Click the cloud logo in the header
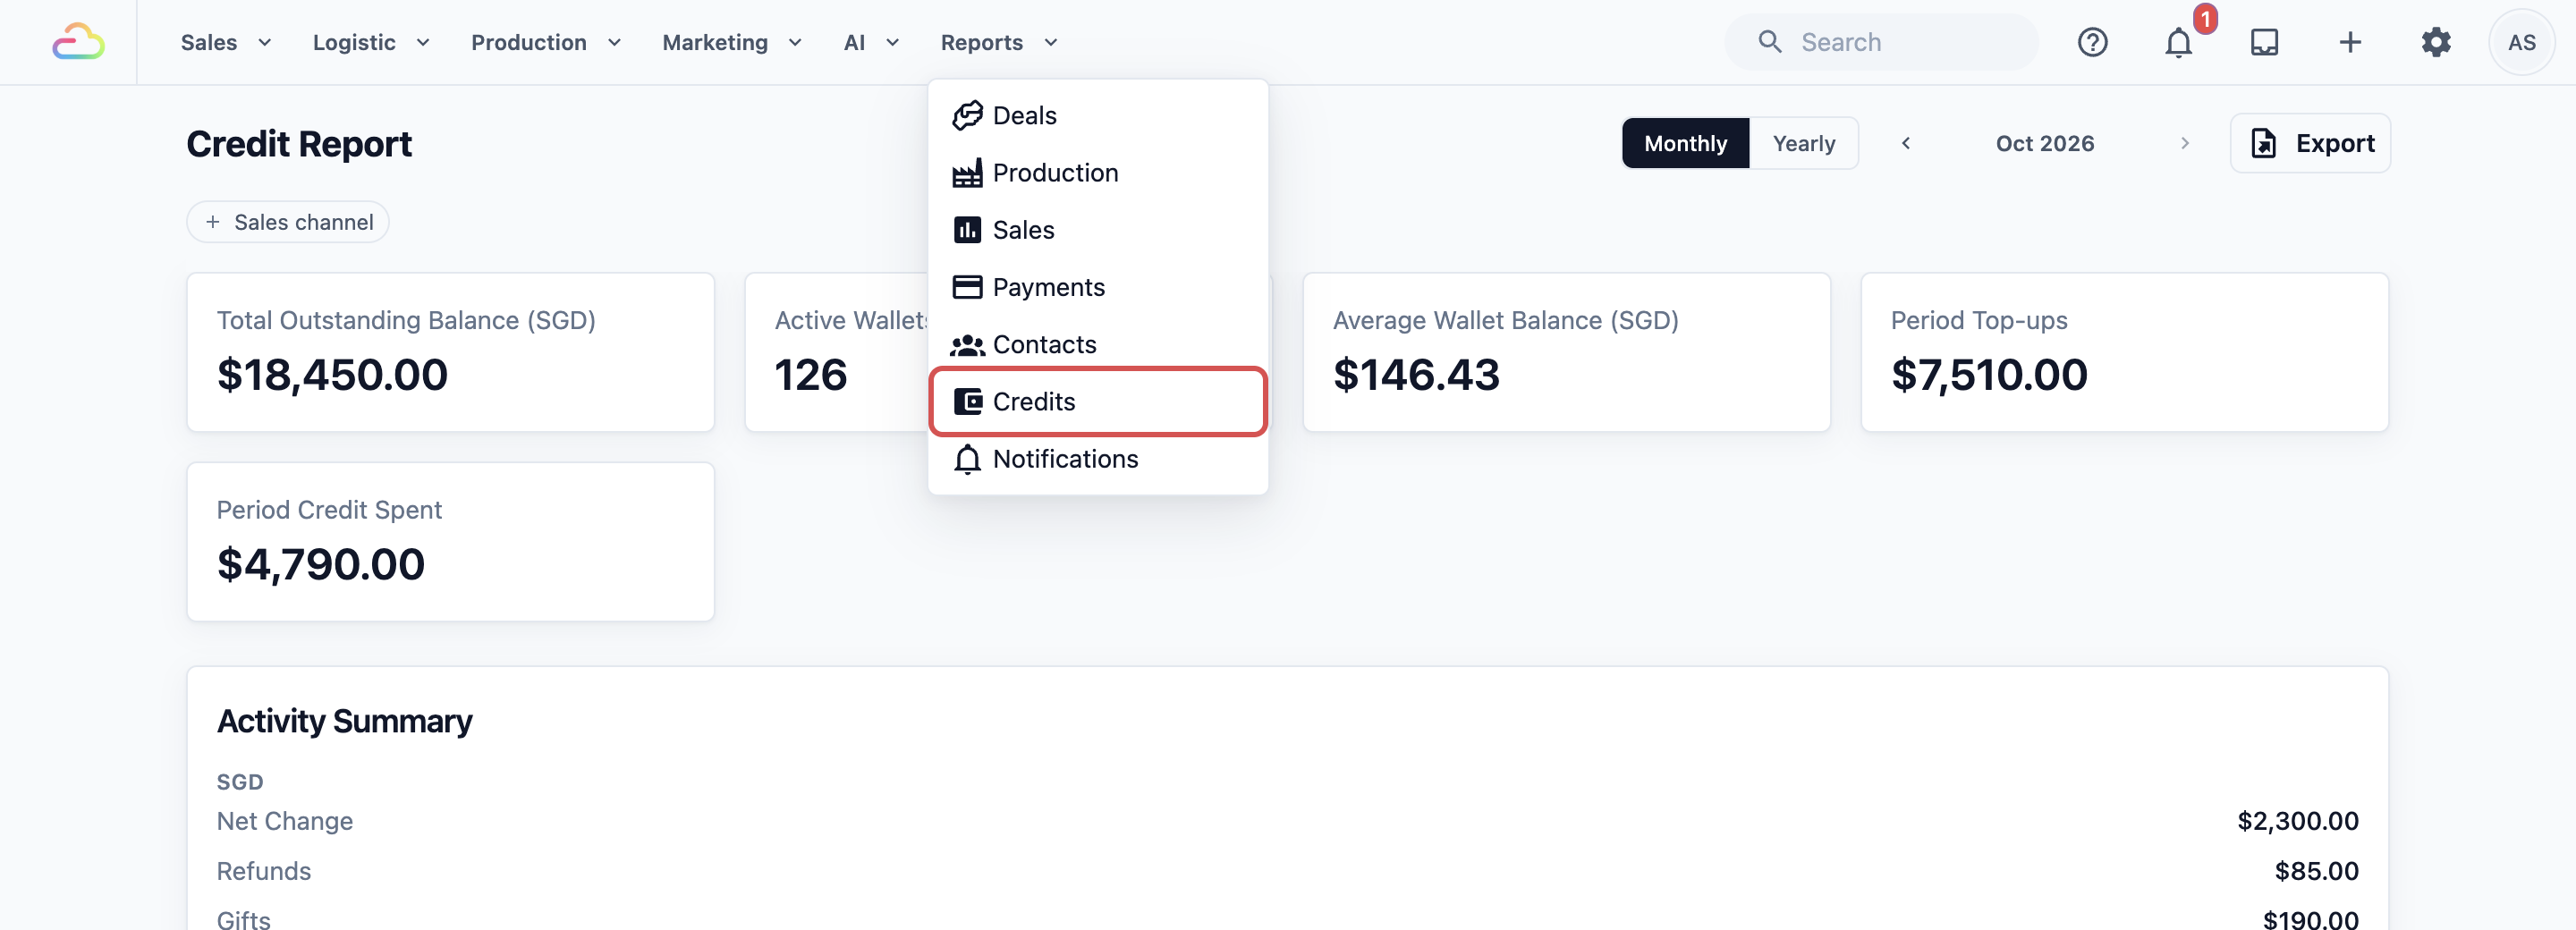This screenshot has width=2576, height=930. pos(78,42)
